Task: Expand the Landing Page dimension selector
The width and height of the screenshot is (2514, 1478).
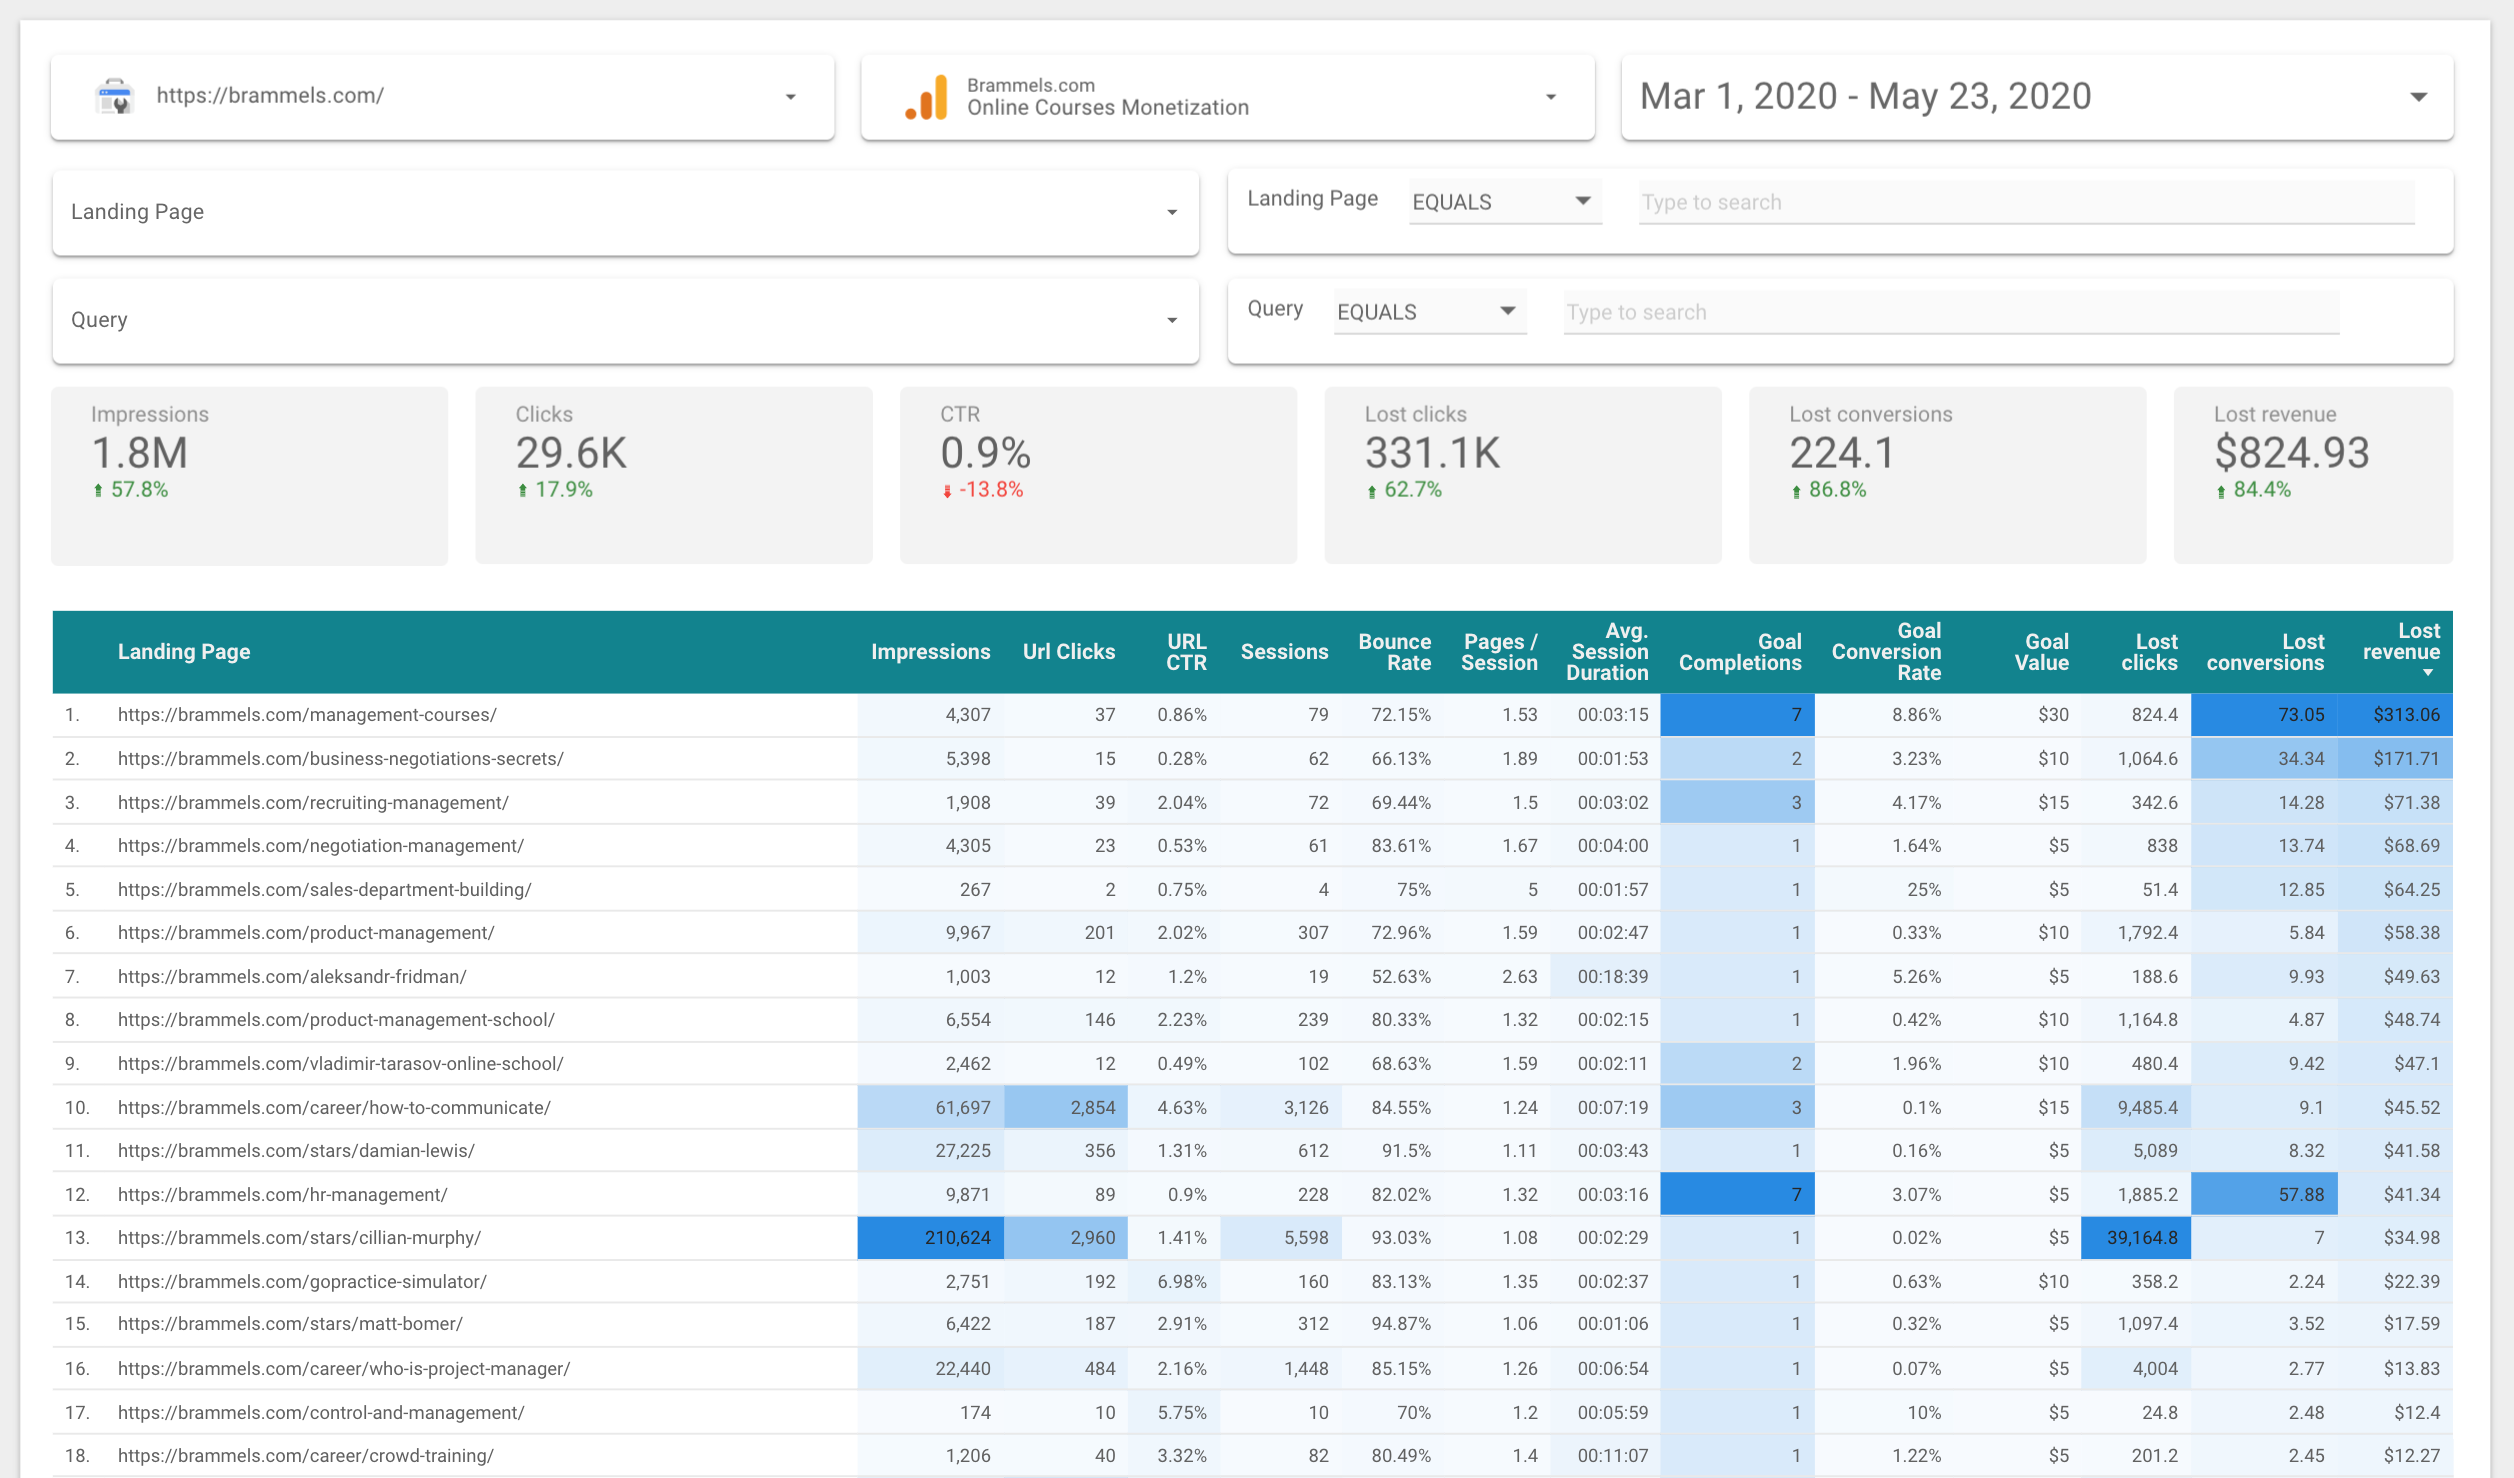Action: click(x=1172, y=212)
